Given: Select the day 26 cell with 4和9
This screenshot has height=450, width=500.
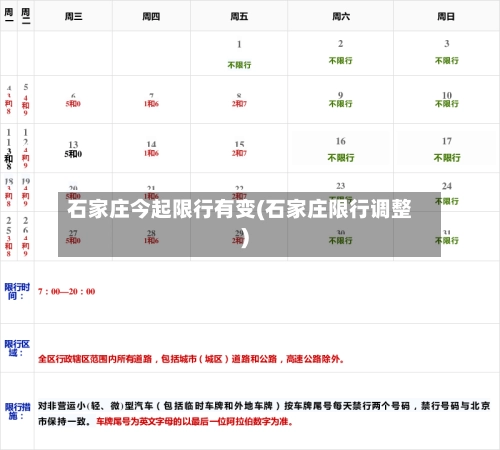Looking at the screenshot, I should (26, 236).
